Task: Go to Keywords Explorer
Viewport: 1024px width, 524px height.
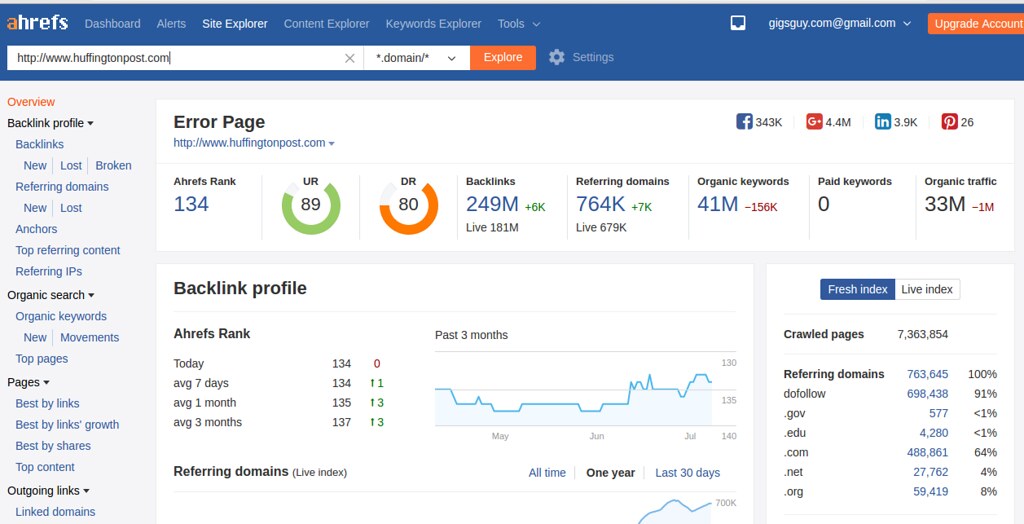Action: click(433, 23)
